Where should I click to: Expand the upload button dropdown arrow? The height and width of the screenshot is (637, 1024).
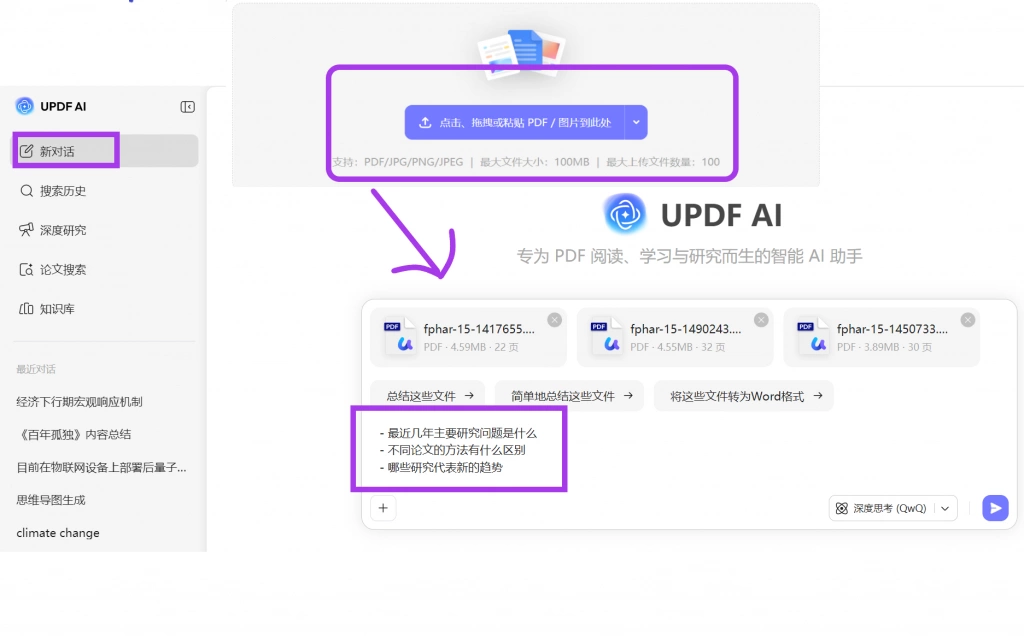[636, 122]
